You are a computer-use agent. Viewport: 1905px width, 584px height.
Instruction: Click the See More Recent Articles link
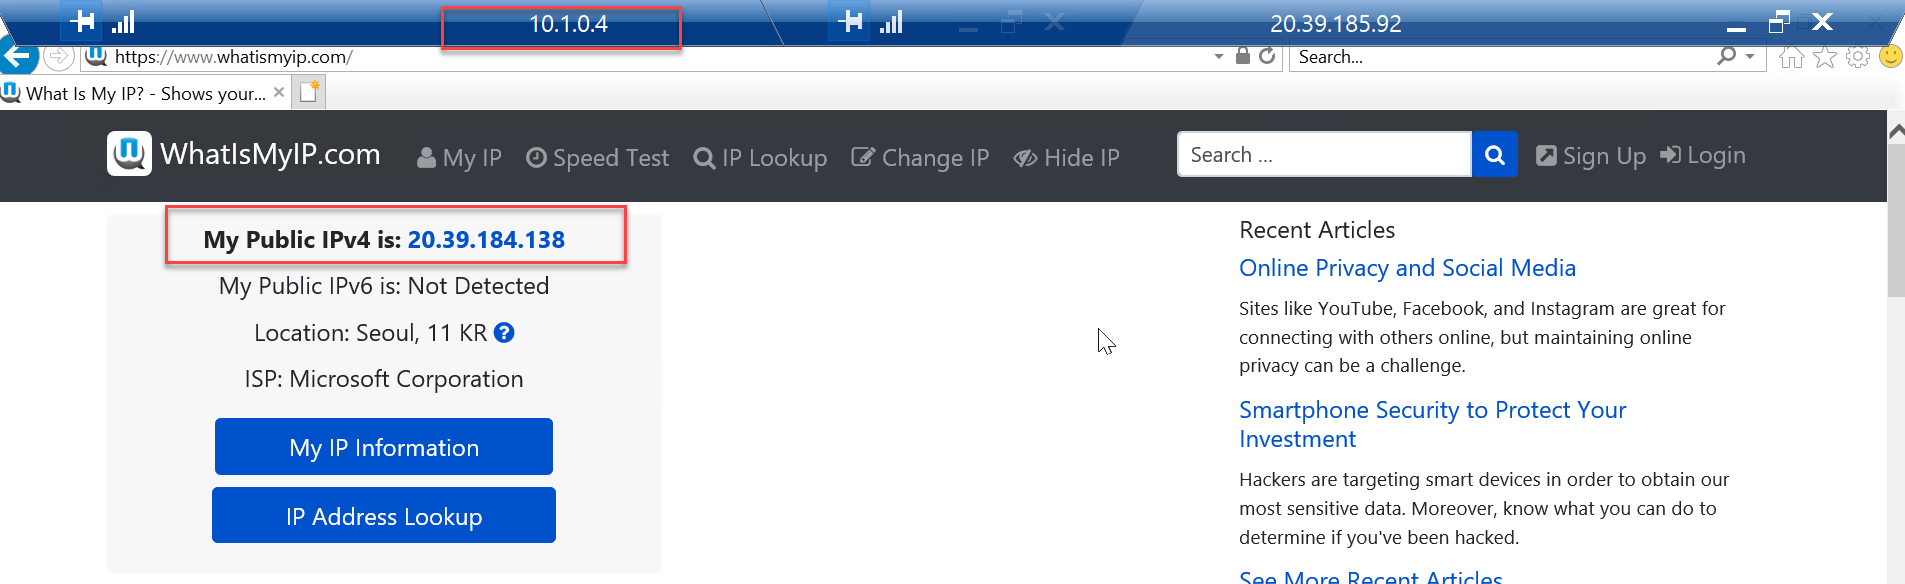[x=1371, y=576]
